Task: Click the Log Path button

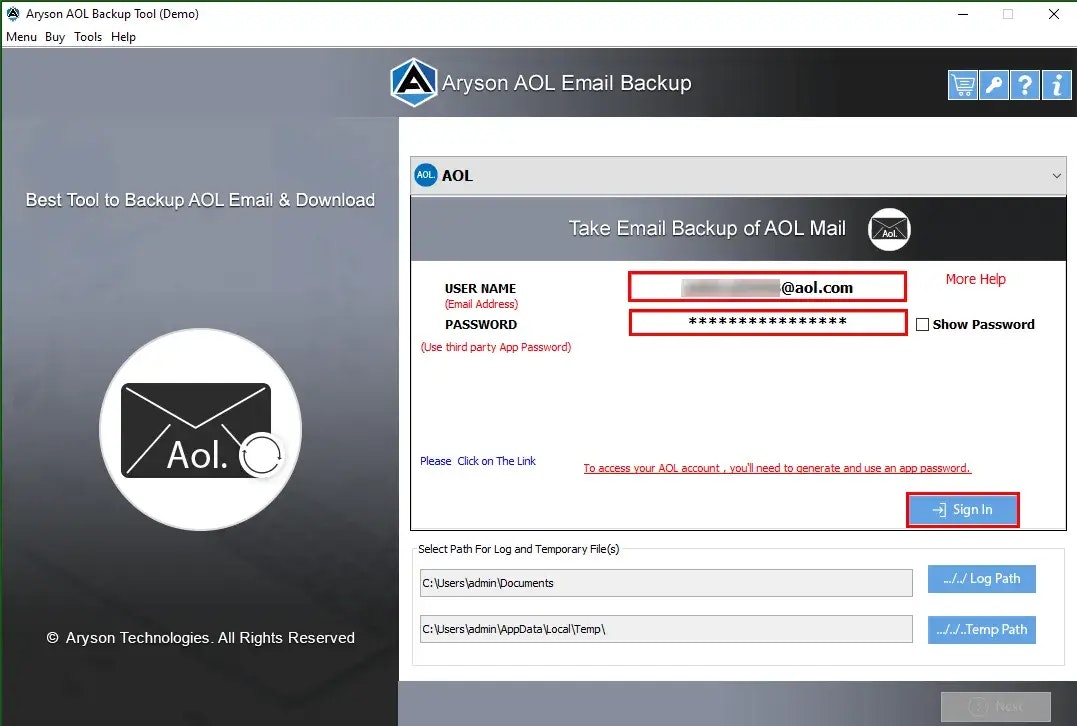Action: click(982, 579)
